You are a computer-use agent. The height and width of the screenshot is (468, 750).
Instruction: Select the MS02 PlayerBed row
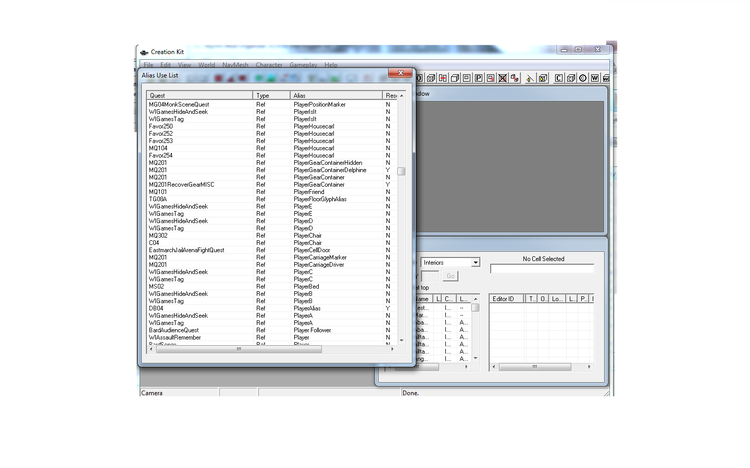pos(271,286)
